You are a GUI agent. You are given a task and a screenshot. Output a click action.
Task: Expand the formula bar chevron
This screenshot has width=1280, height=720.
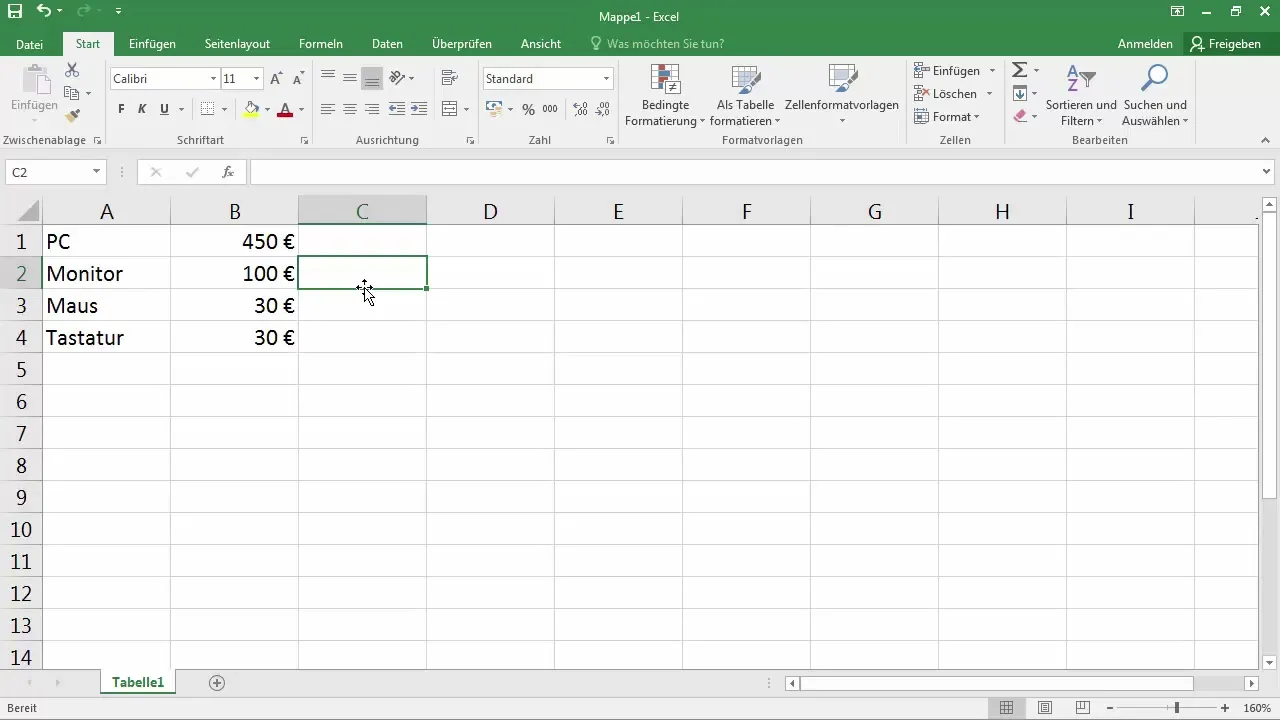click(x=1268, y=172)
